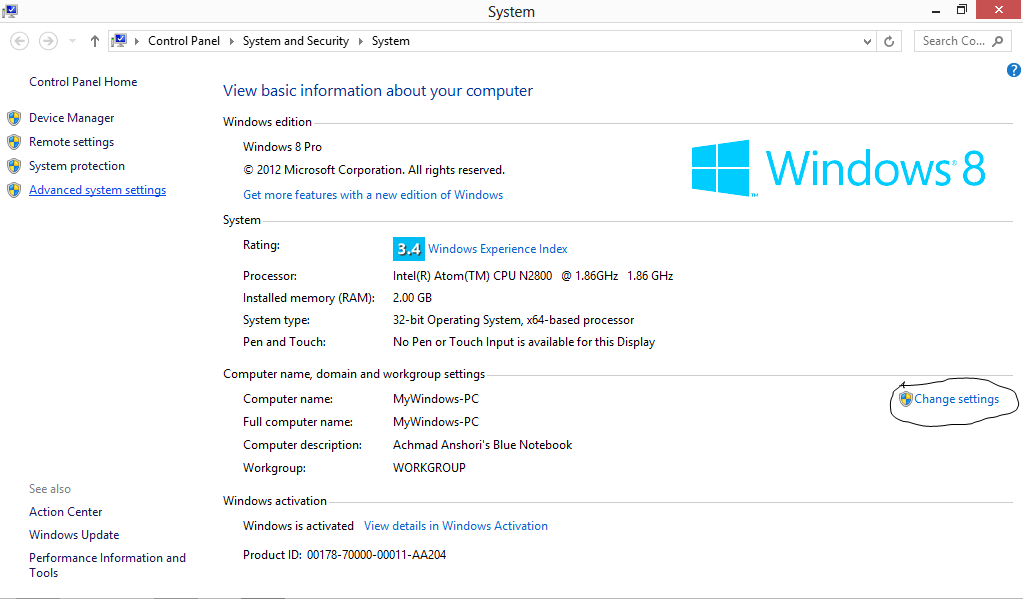
Task: Click description "Achmad Anshori's Blue Notebook"
Action: 482,445
